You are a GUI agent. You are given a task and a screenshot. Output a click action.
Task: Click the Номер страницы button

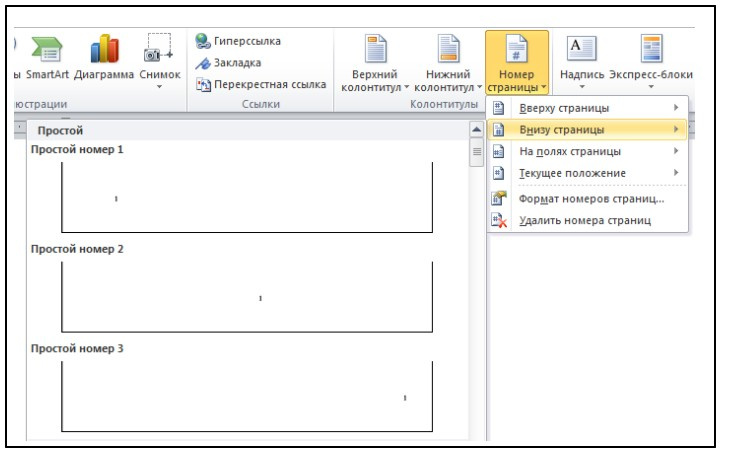tap(516, 60)
